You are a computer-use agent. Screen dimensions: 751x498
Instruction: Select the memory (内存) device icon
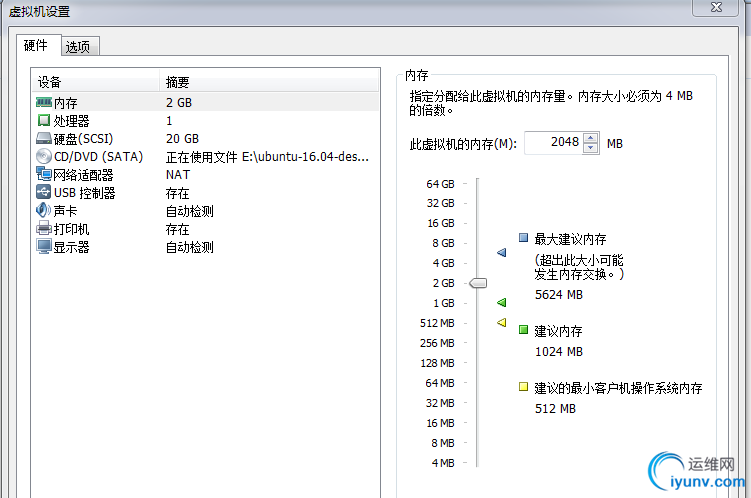[44, 102]
